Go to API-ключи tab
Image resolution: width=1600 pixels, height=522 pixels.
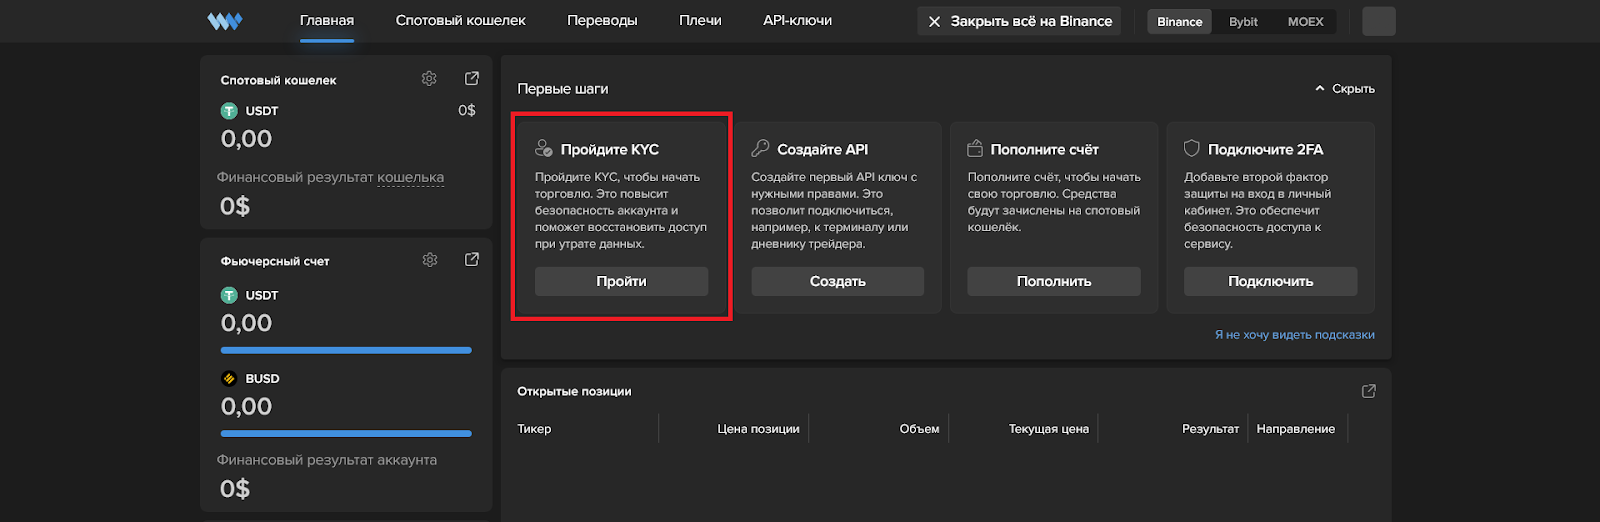[x=797, y=21]
